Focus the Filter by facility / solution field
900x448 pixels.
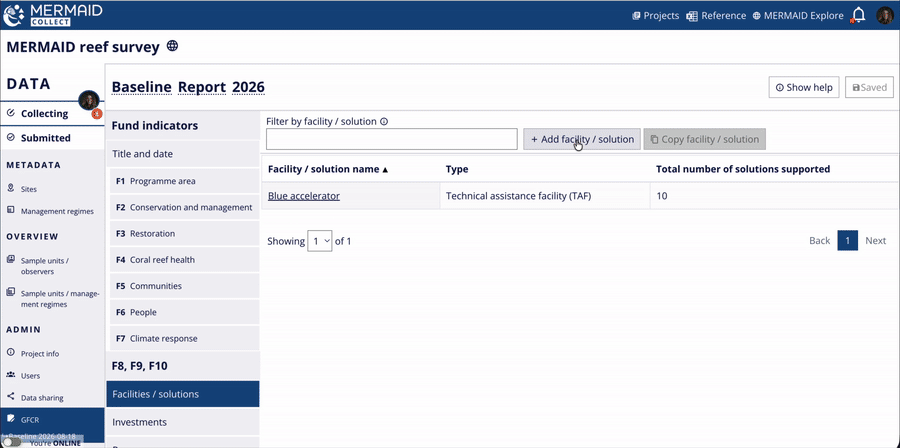pyautogui.click(x=392, y=139)
